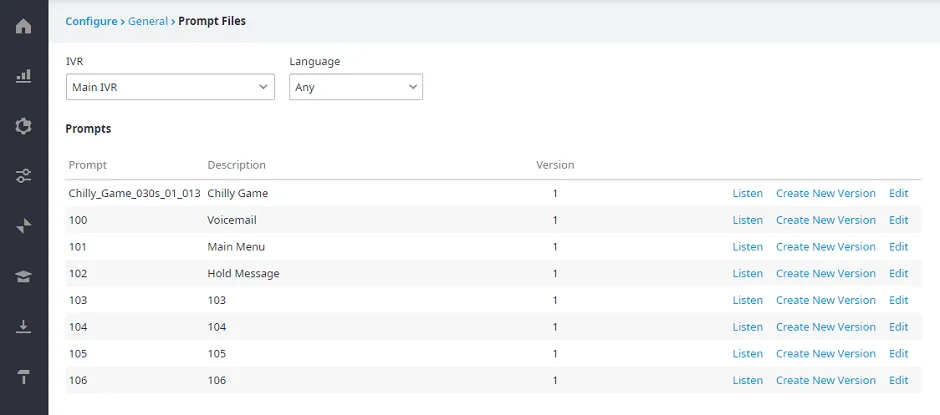Viewport: 940px width, 415px height.
Task: Edit the Main Menu prompt
Action: coord(899,246)
